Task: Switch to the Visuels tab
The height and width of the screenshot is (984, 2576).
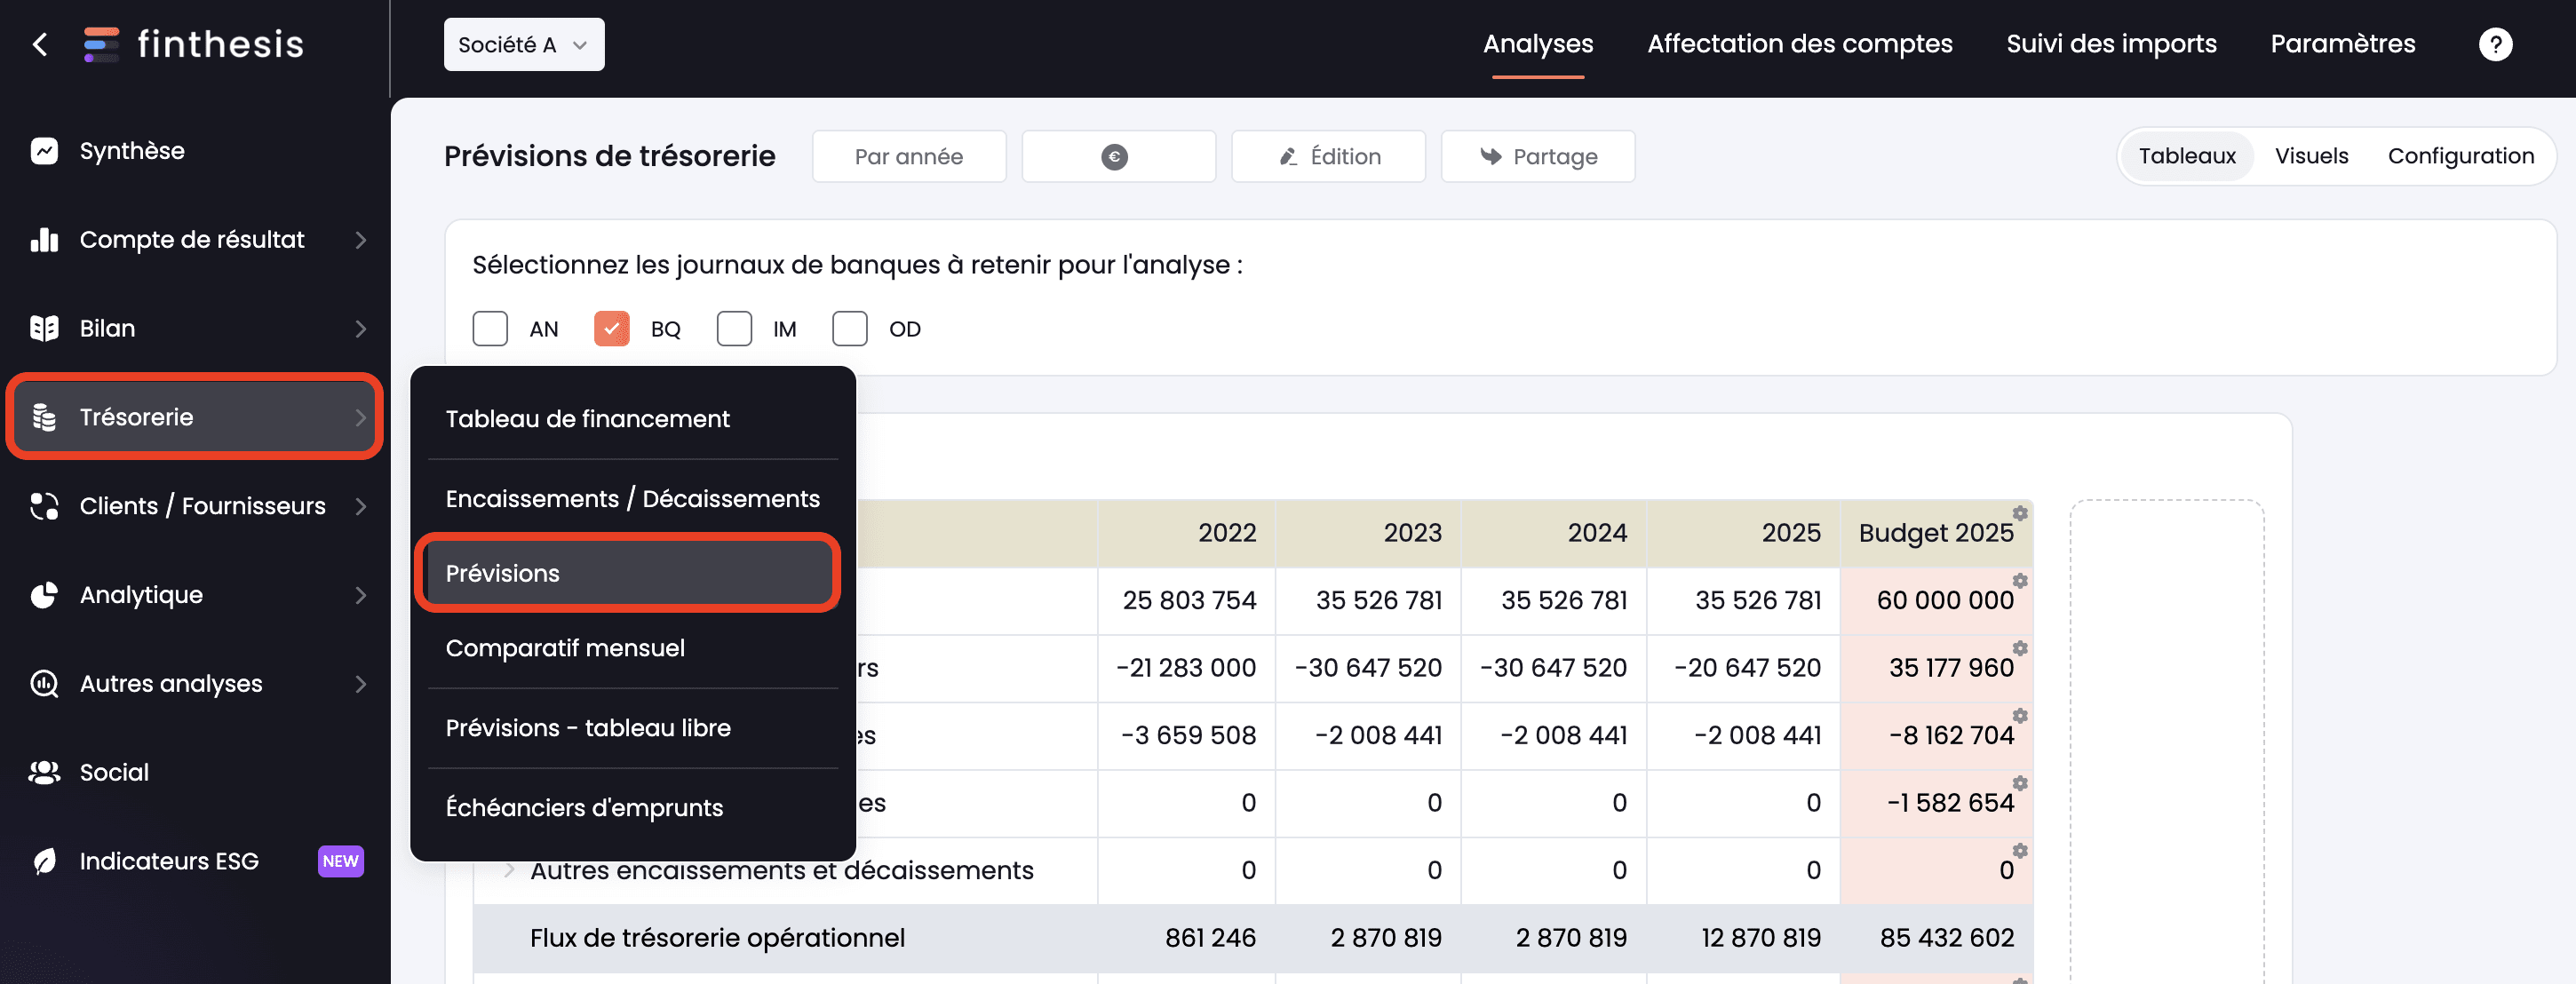Action: tap(2310, 156)
